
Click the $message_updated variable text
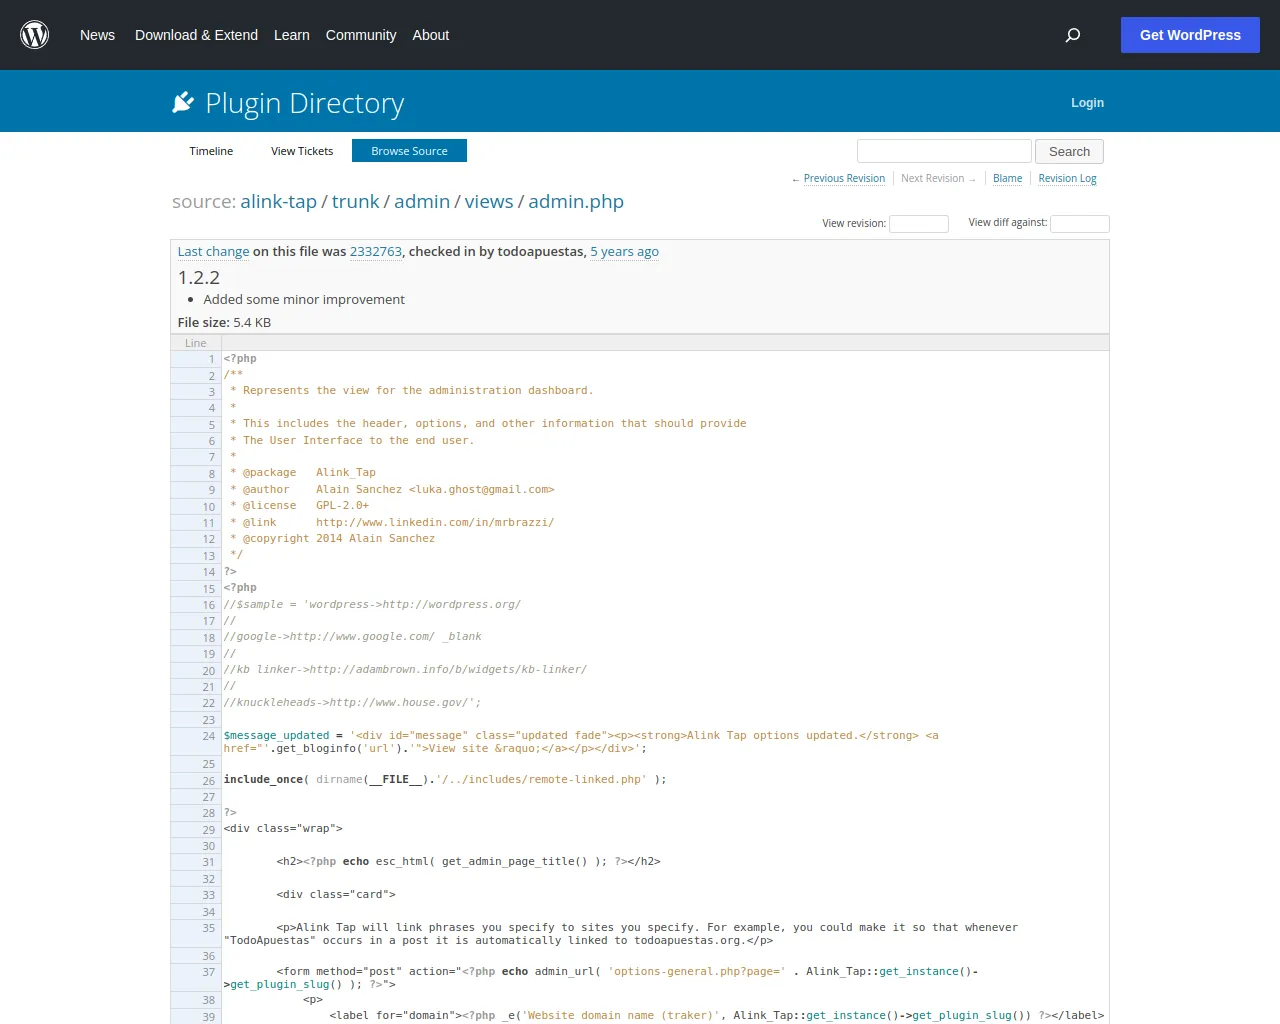[276, 736]
